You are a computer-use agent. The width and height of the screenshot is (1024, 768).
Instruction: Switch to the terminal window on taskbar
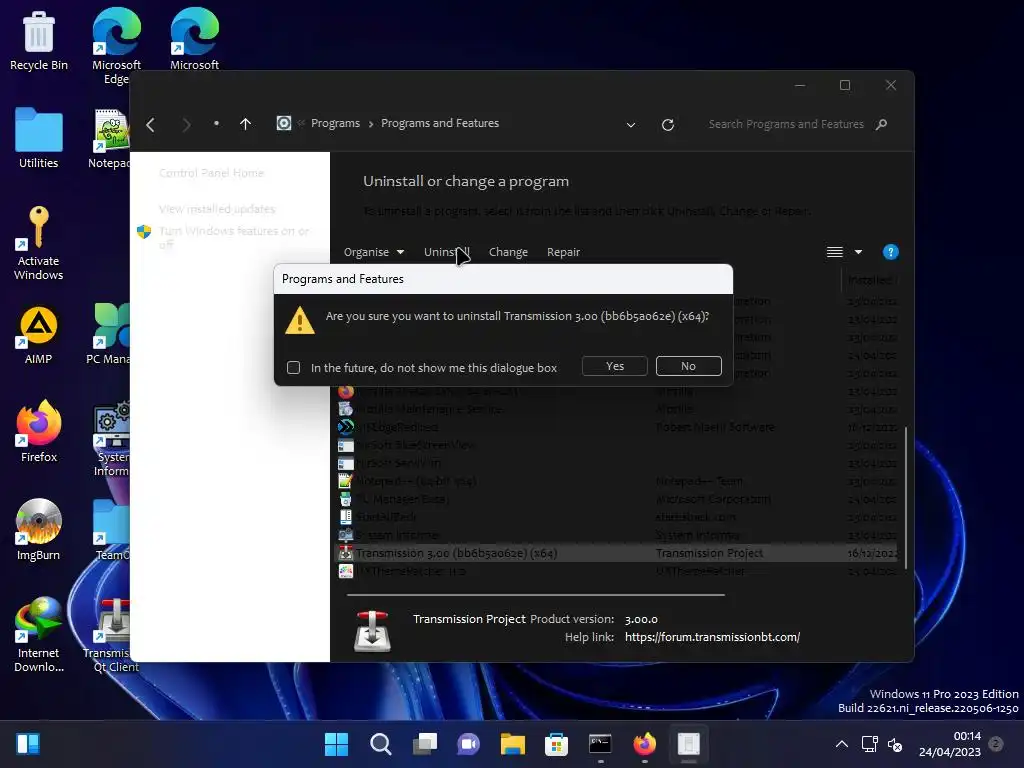[600, 744]
